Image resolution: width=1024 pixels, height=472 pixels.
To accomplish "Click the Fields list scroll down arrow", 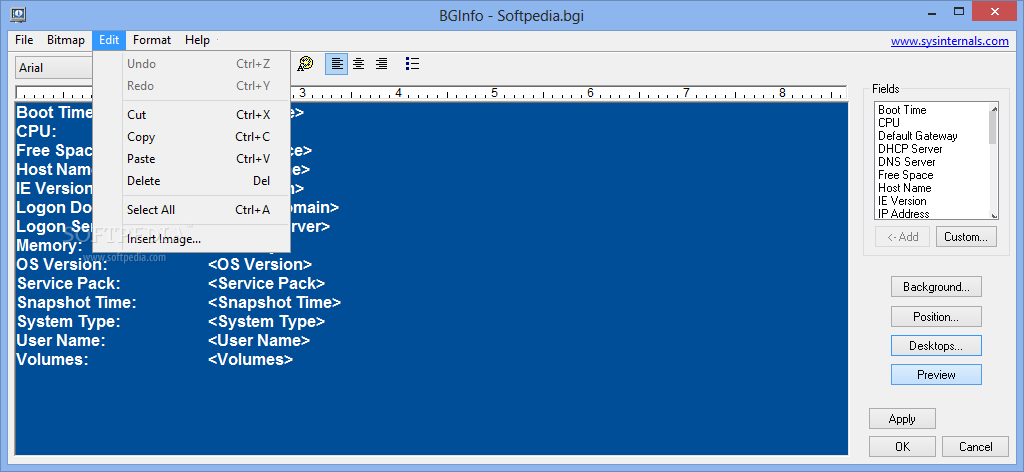I will (x=994, y=215).
